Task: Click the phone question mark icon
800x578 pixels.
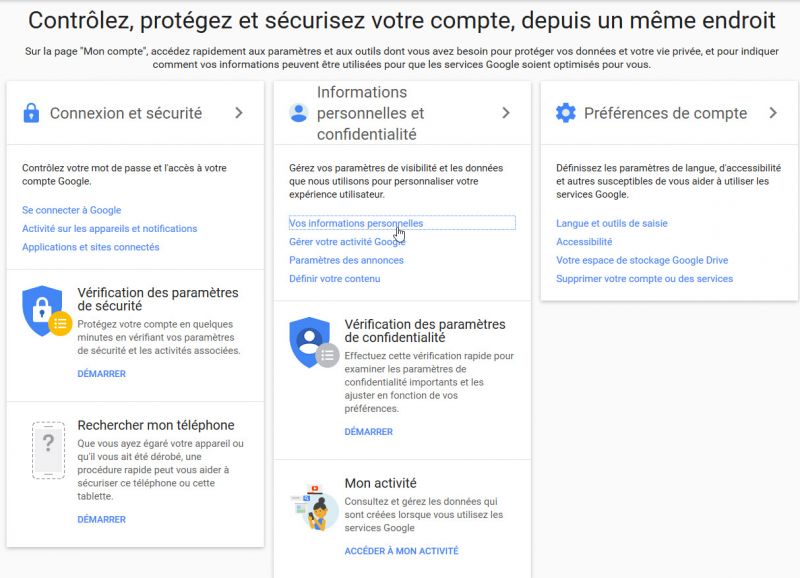Action: pos(48,450)
